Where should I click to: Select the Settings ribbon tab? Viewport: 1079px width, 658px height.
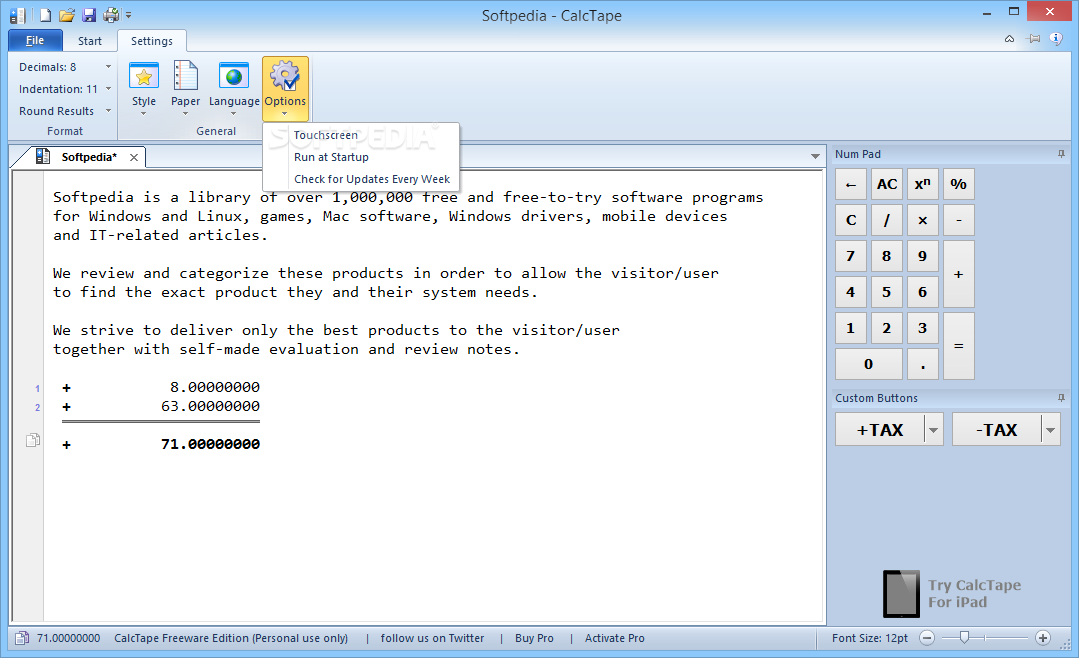coord(151,41)
